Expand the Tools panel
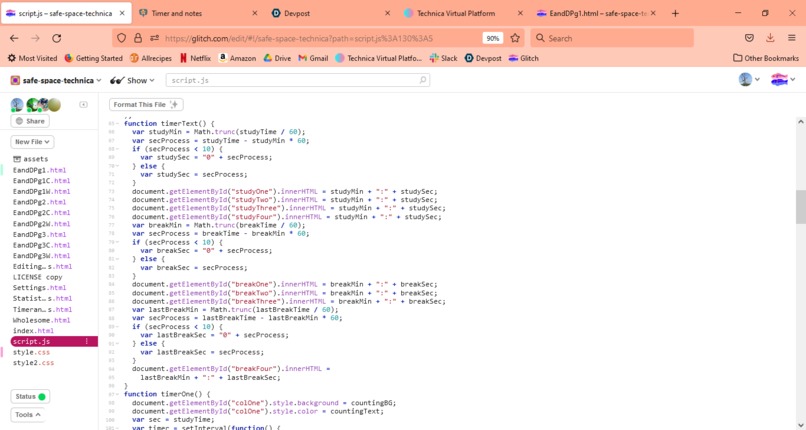This screenshot has width=806, height=430. pyautogui.click(x=28, y=415)
